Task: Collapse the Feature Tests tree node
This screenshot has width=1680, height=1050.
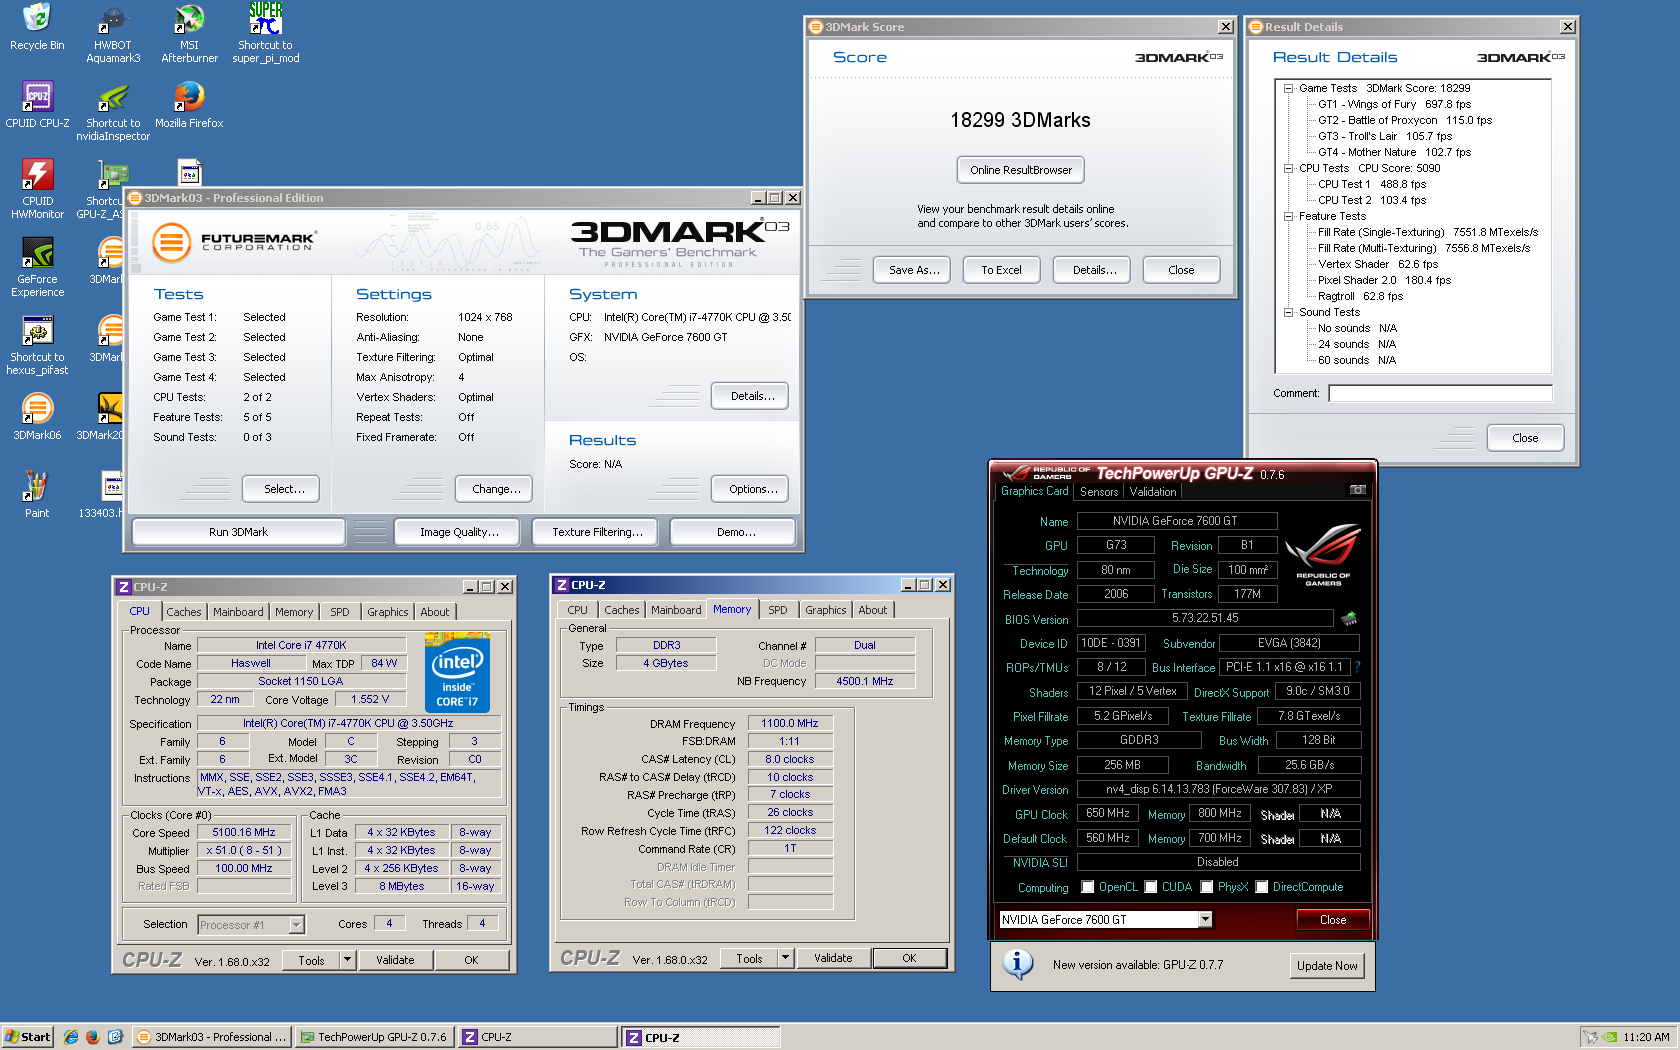Action: coord(1289,216)
